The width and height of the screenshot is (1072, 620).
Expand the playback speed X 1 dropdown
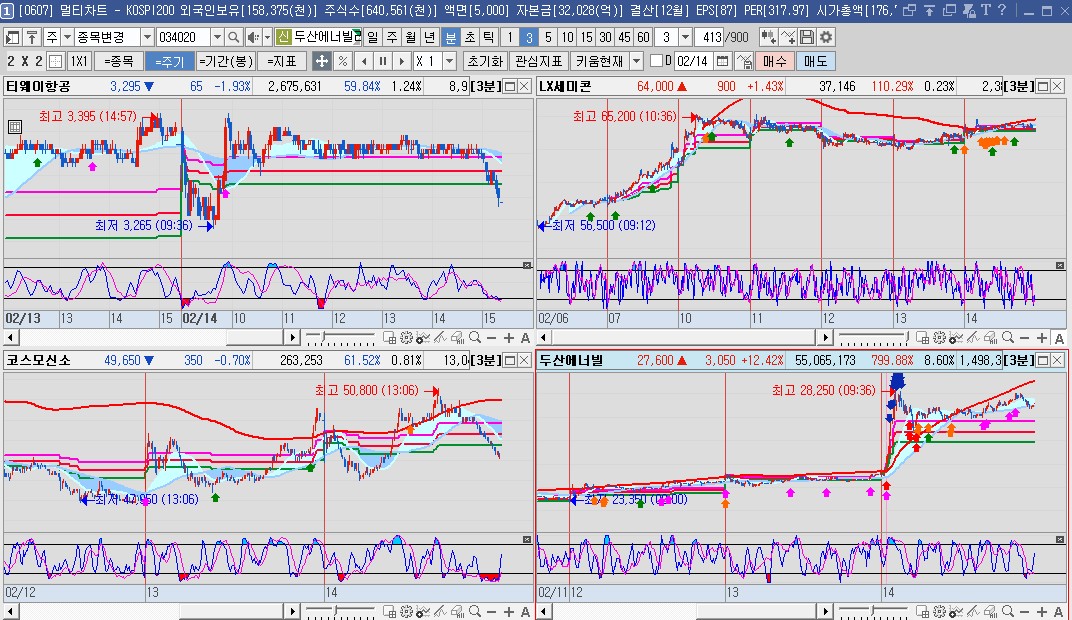coord(449,61)
